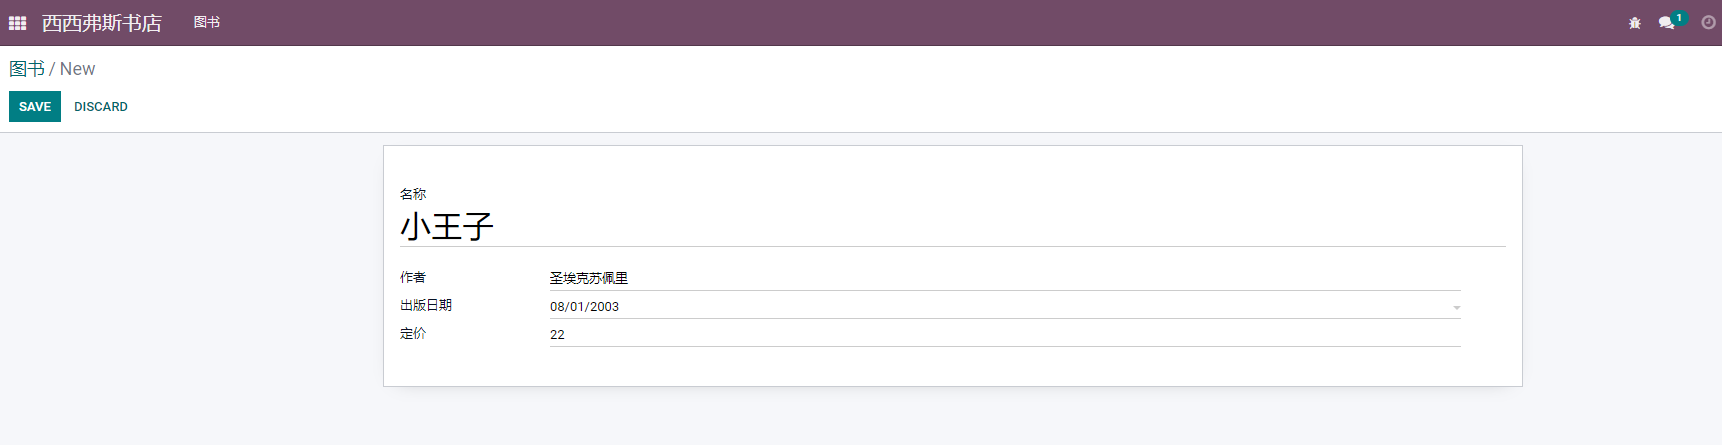
Task: Click the 作者 field label
Action: coord(413,277)
